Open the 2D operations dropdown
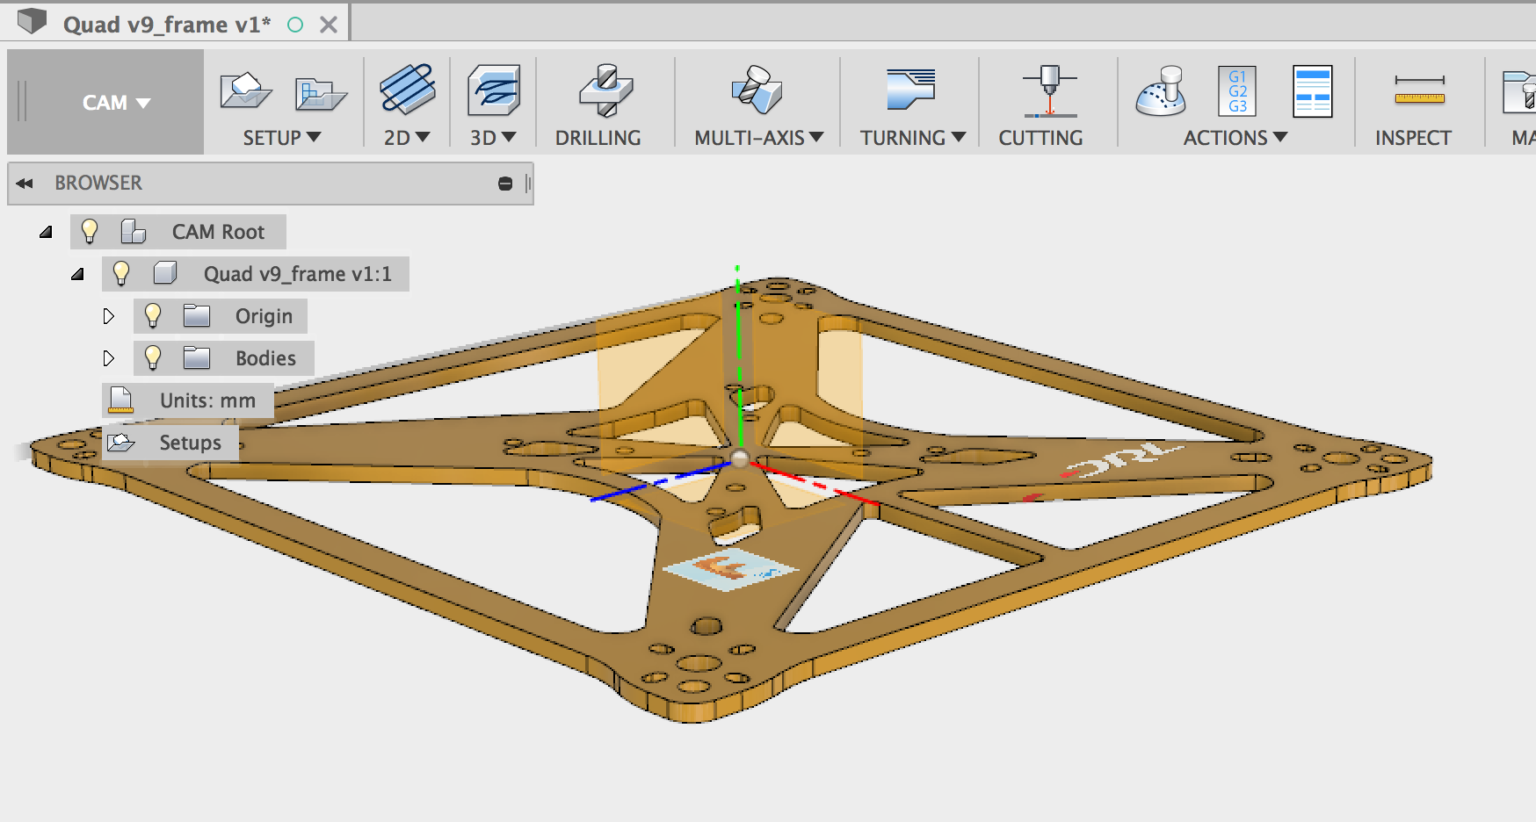 coord(406,138)
